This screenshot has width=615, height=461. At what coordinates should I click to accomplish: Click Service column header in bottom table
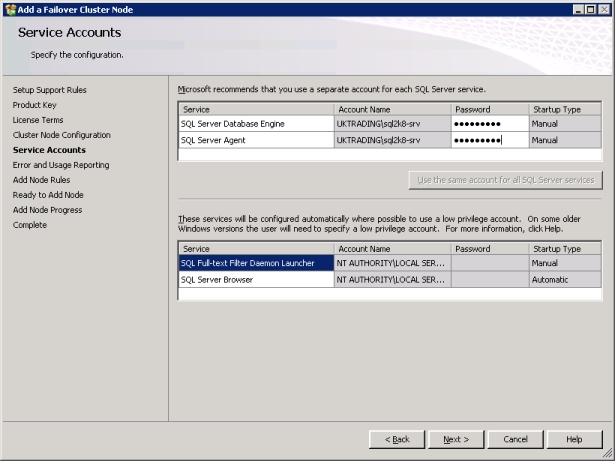point(256,249)
